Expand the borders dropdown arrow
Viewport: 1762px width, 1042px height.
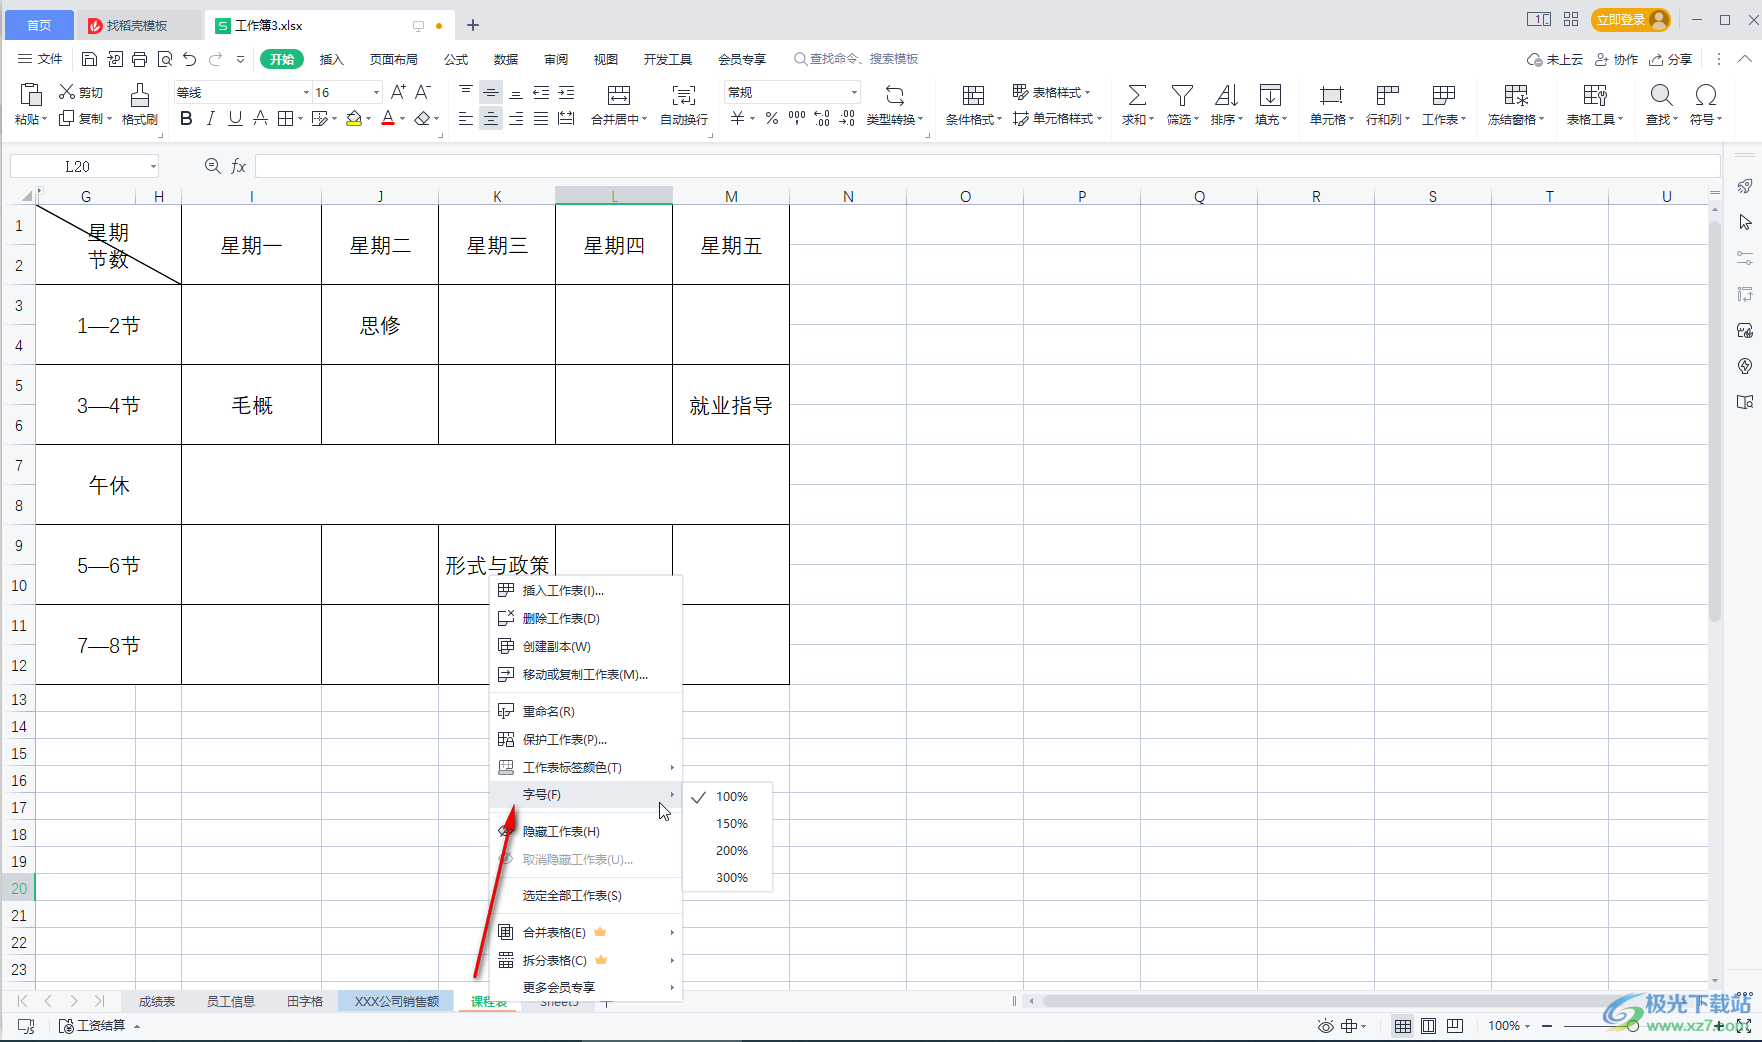click(301, 119)
